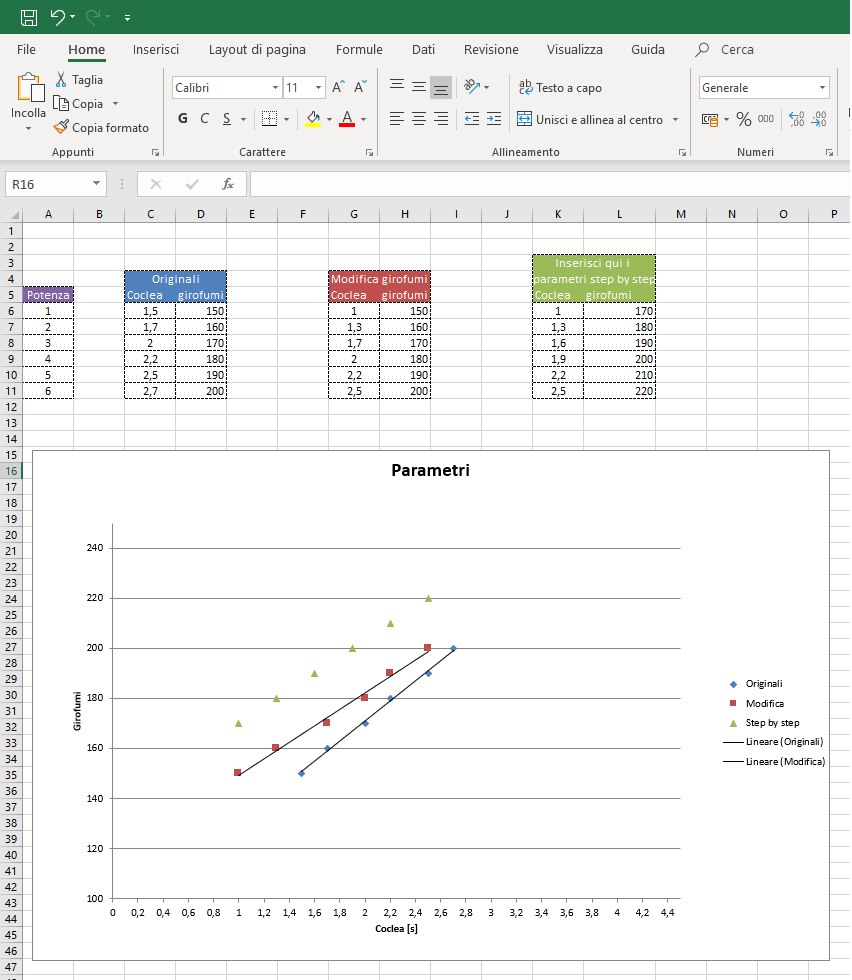This screenshot has width=852, height=980.
Task: Toggle Testo a capo text wrapping
Action: tap(560, 88)
